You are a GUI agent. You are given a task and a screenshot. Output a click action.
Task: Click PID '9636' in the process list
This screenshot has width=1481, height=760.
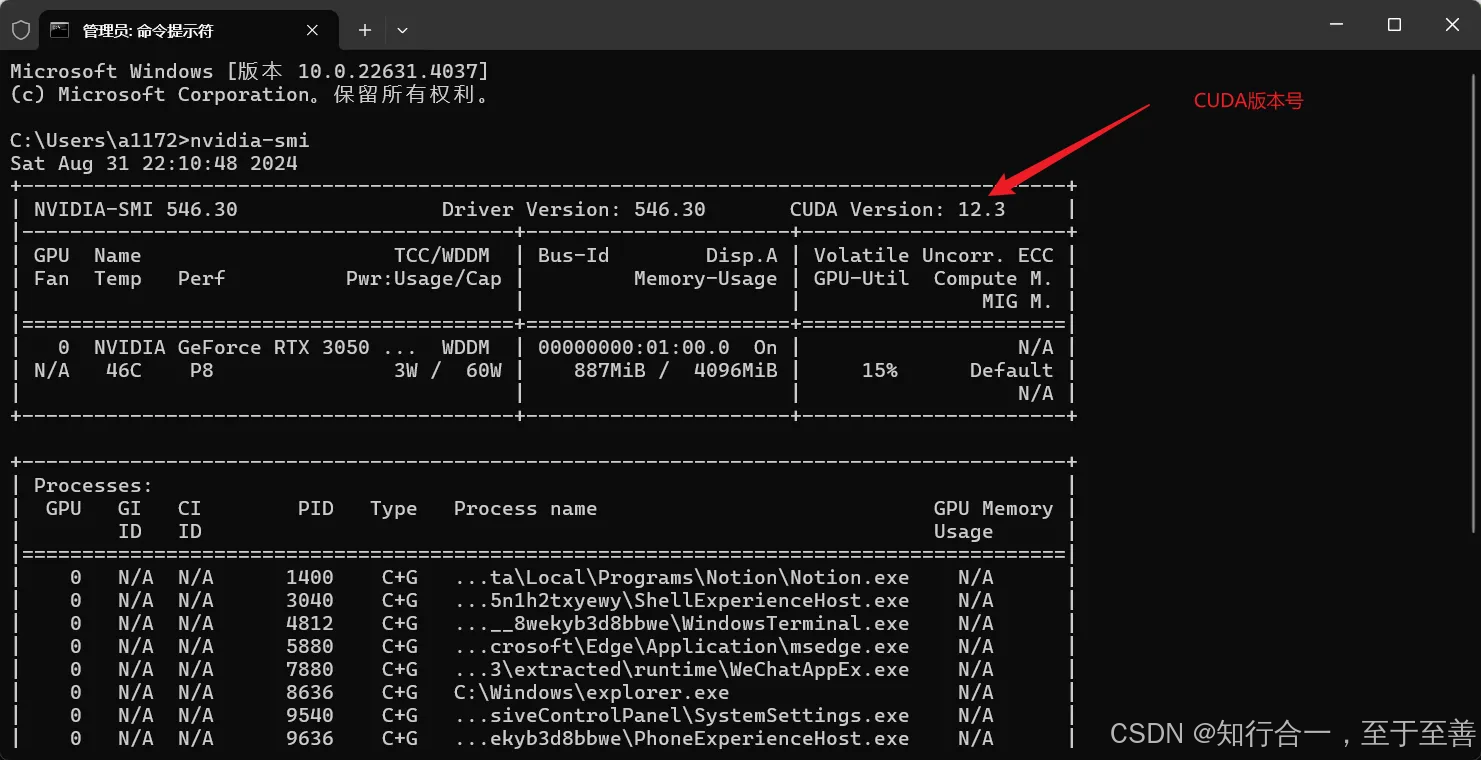tap(310, 738)
